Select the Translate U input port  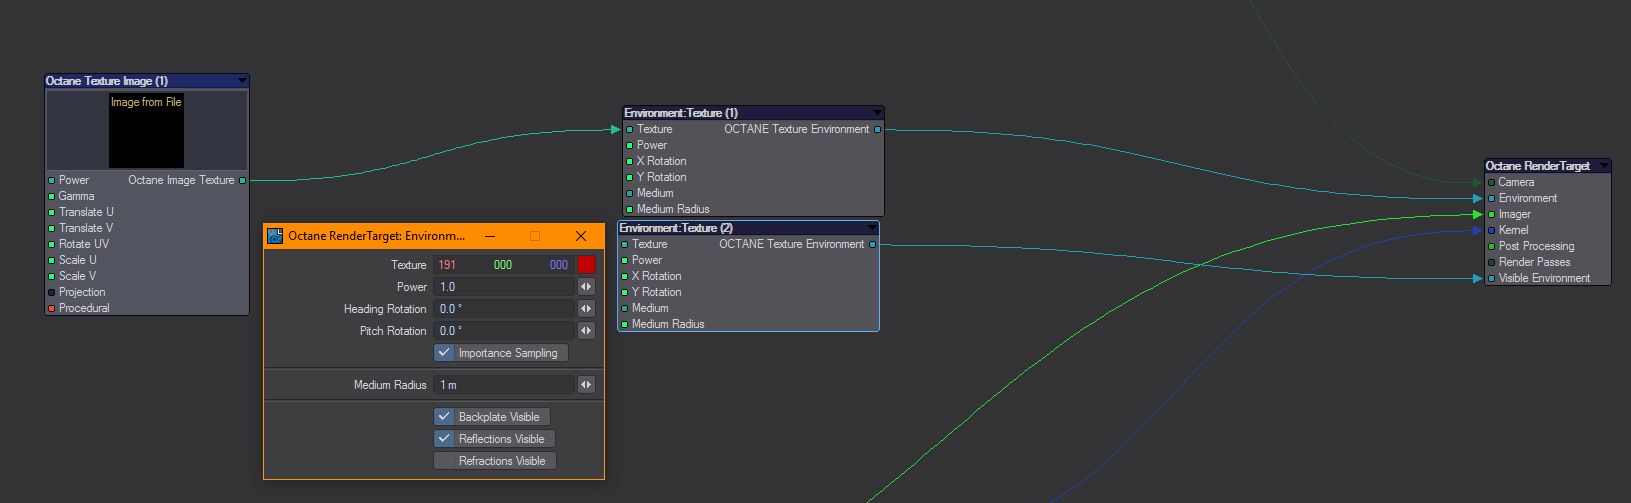pyautogui.click(x=52, y=213)
